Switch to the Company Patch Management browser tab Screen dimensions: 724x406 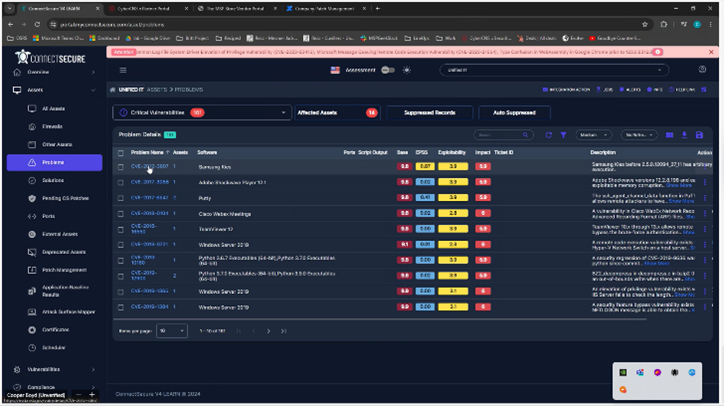click(x=326, y=8)
